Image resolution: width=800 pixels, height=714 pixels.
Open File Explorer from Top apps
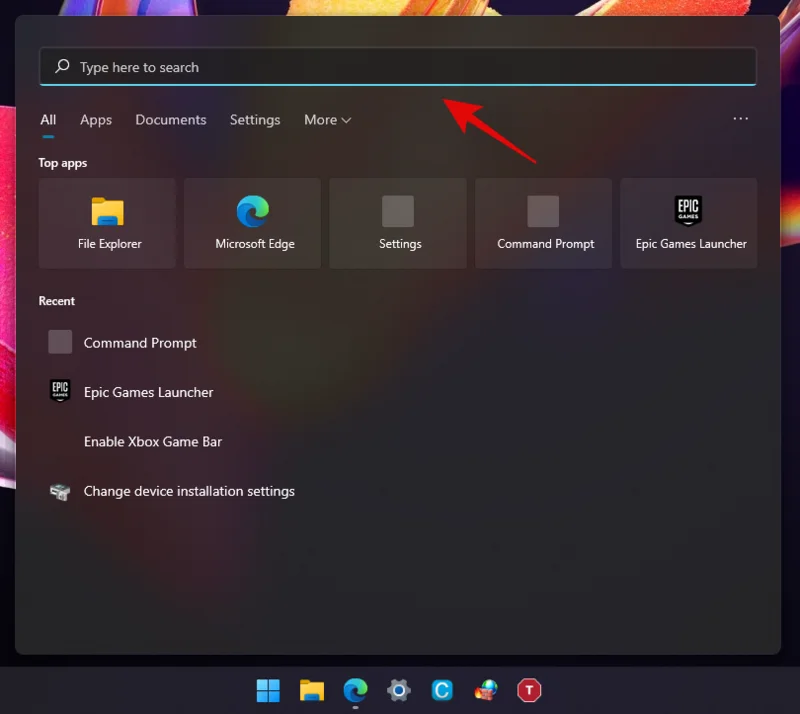click(107, 223)
